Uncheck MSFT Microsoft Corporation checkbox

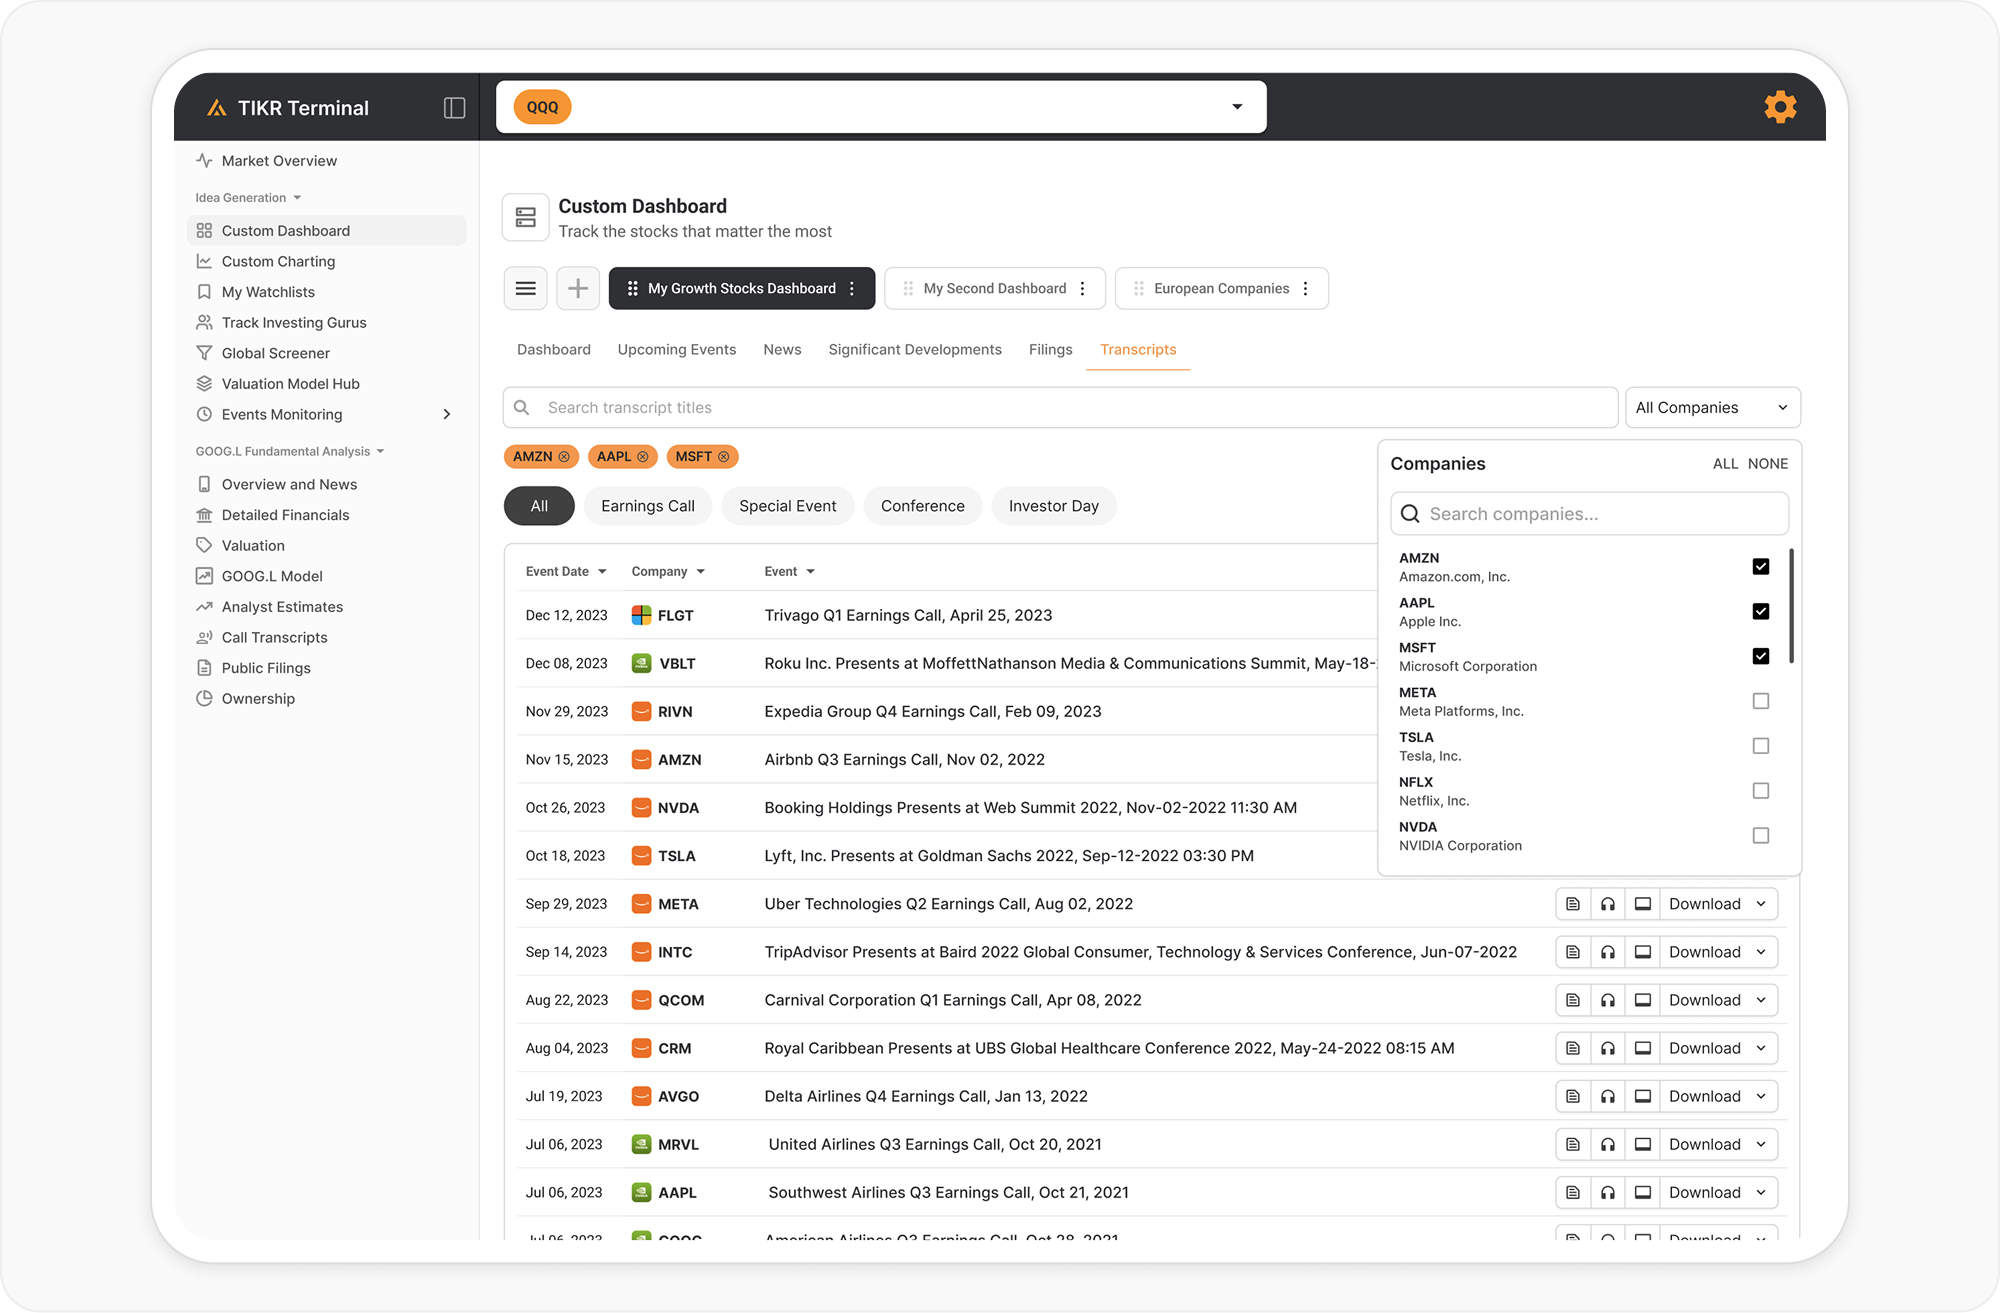coord(1761,657)
